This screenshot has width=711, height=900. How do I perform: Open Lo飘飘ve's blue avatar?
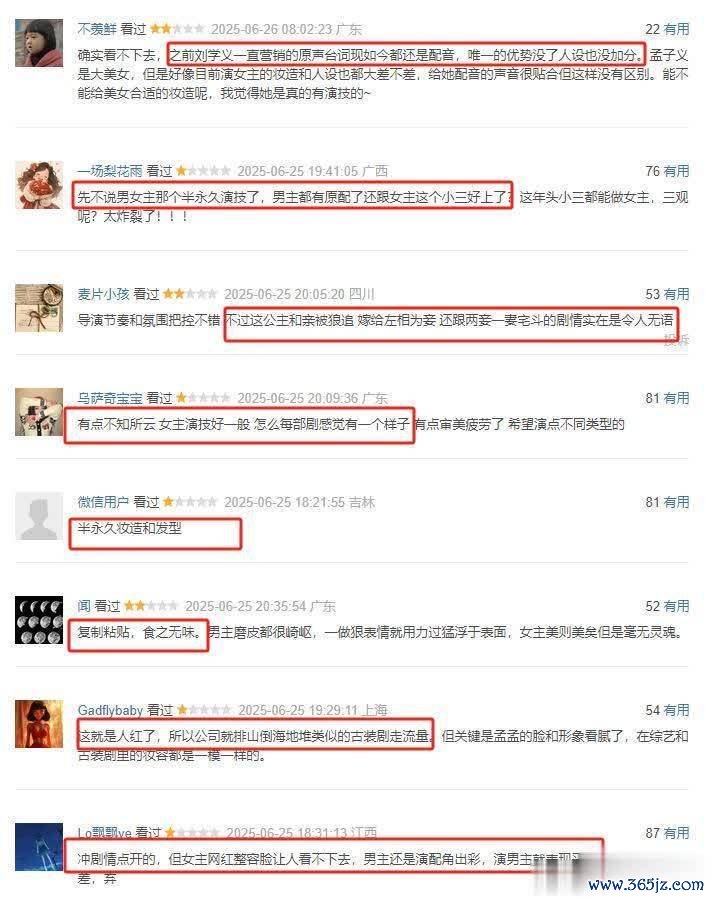click(x=39, y=847)
